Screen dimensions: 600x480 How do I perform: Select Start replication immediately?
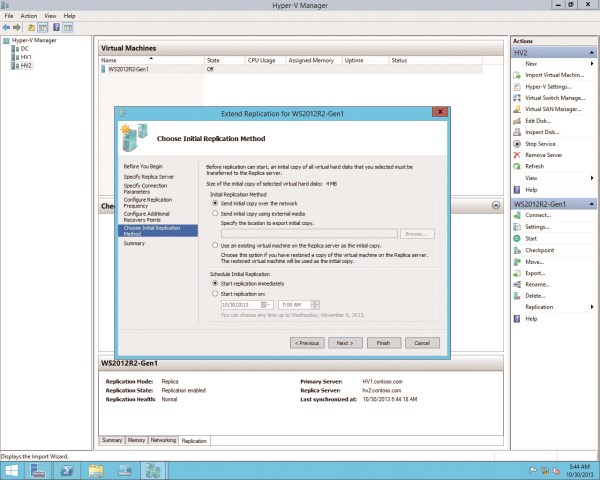(x=215, y=284)
